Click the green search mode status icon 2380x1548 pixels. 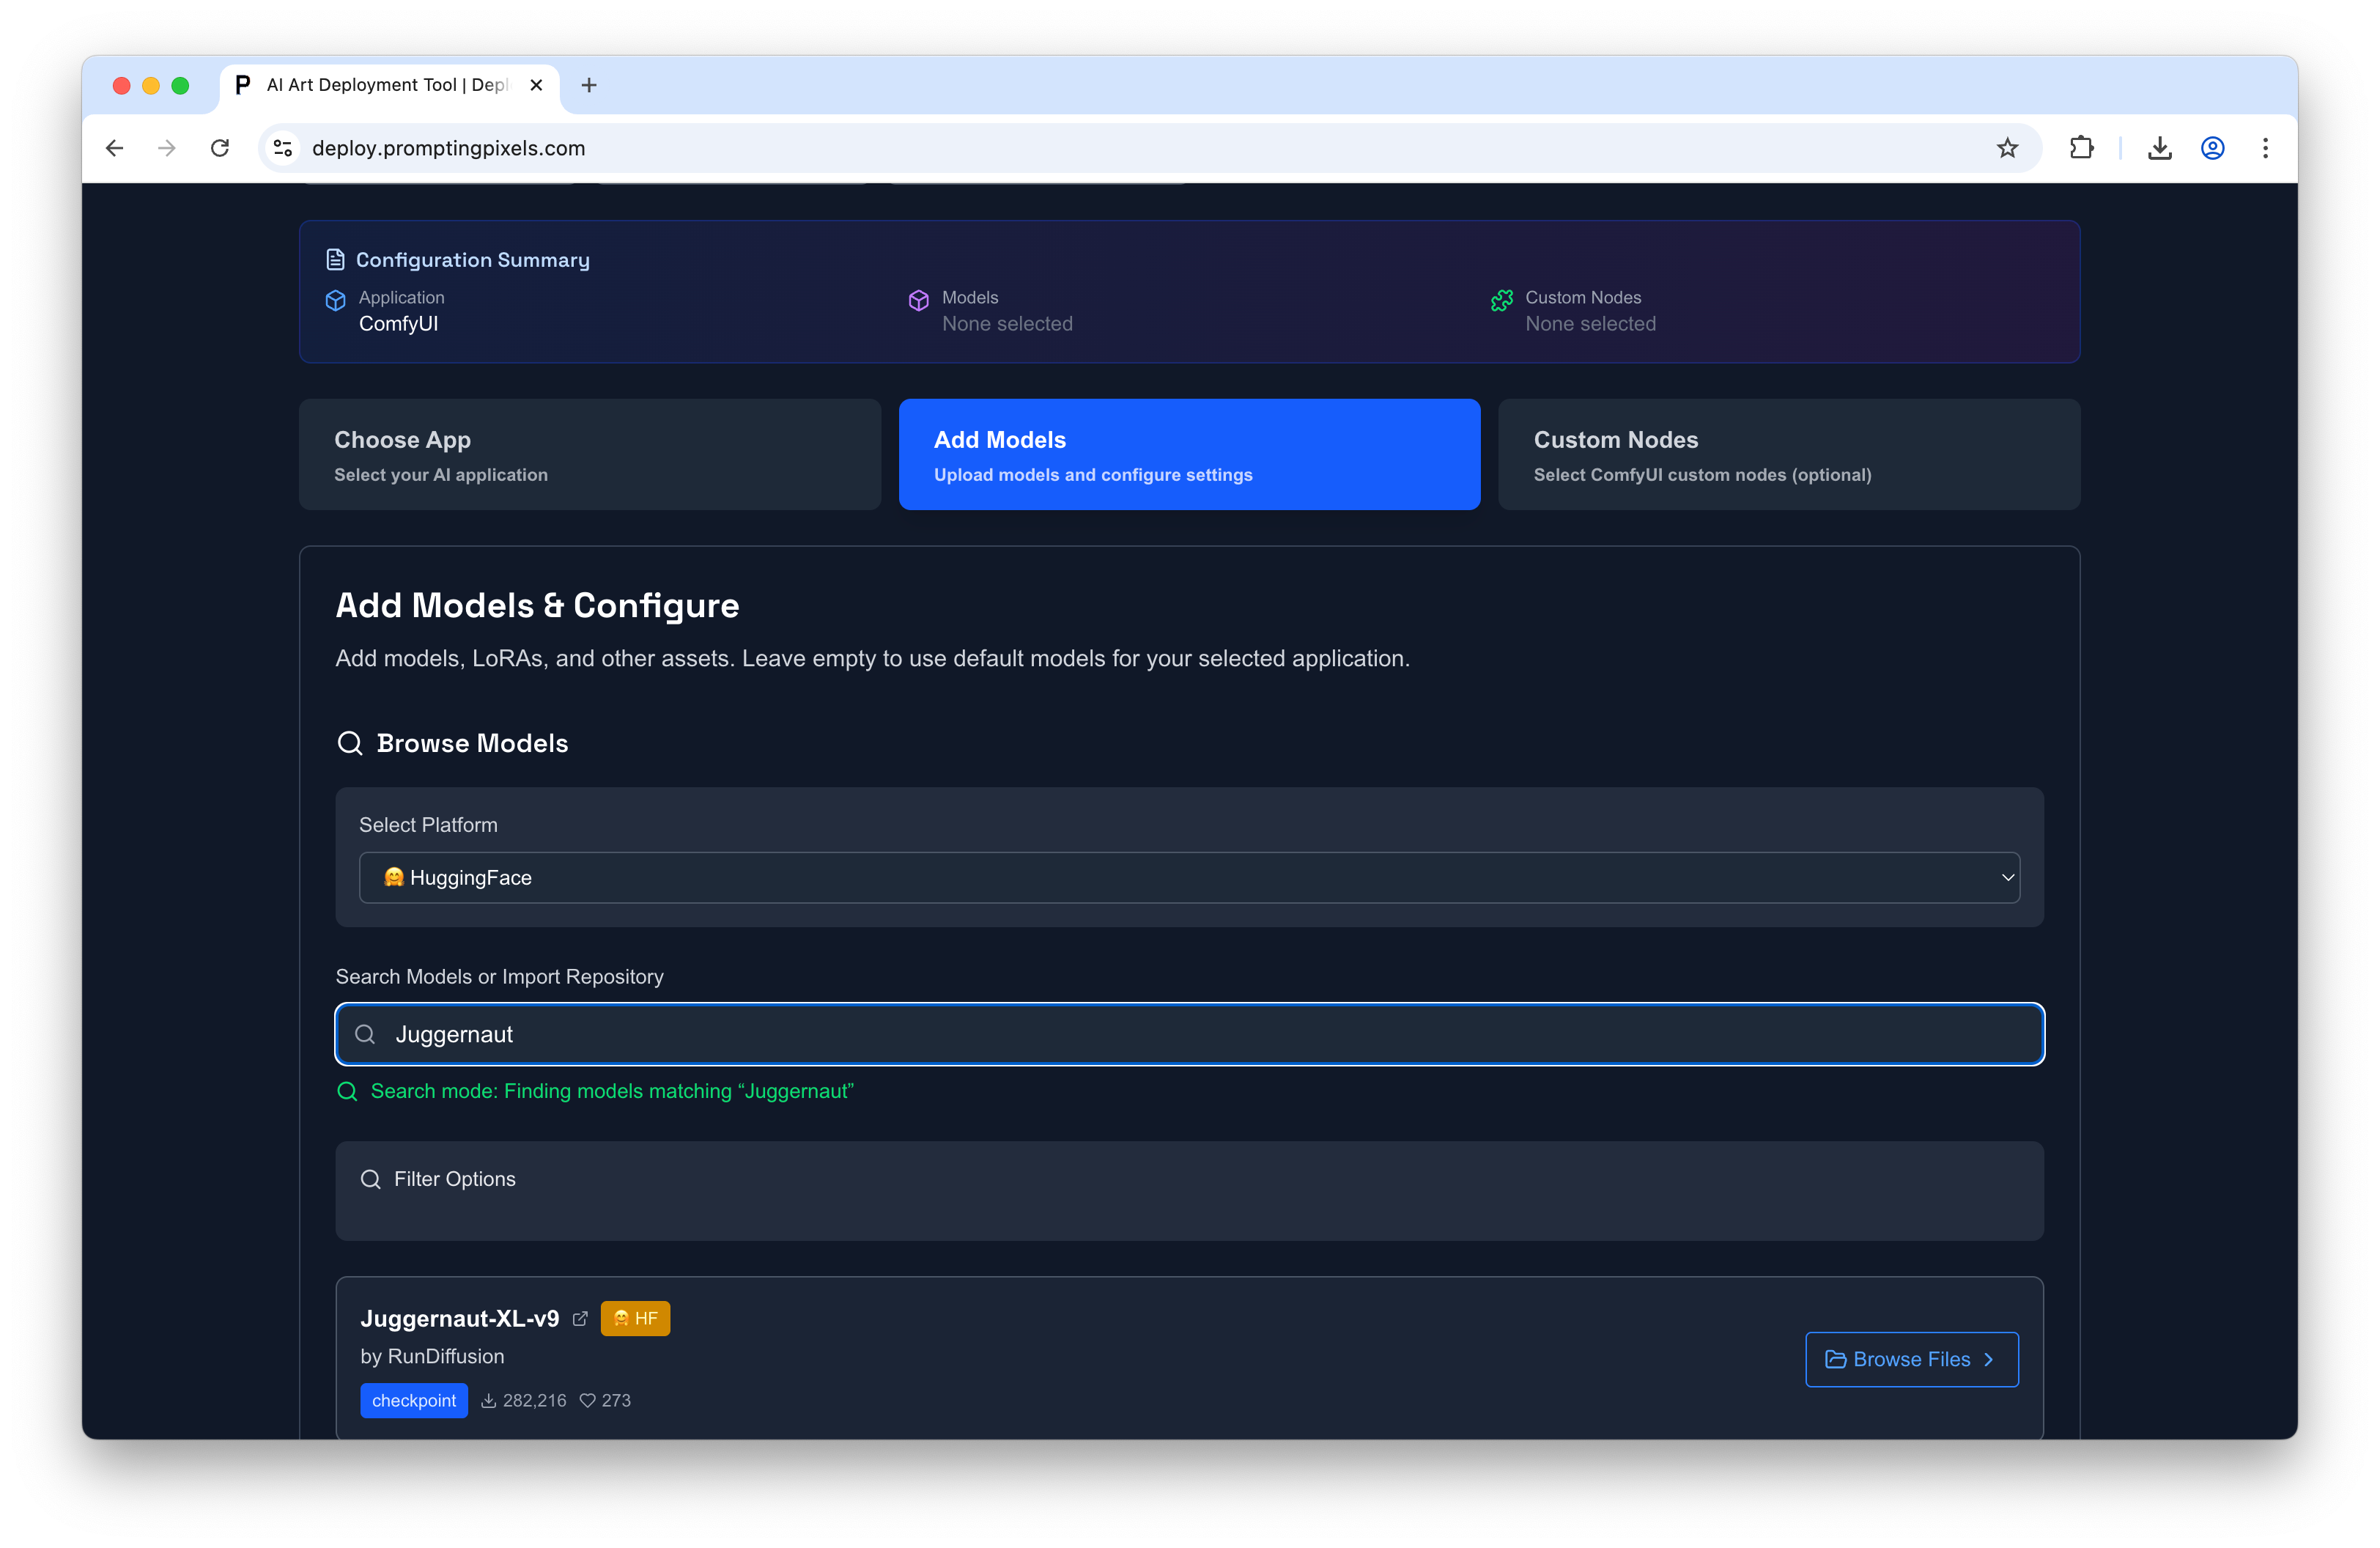tap(347, 1091)
